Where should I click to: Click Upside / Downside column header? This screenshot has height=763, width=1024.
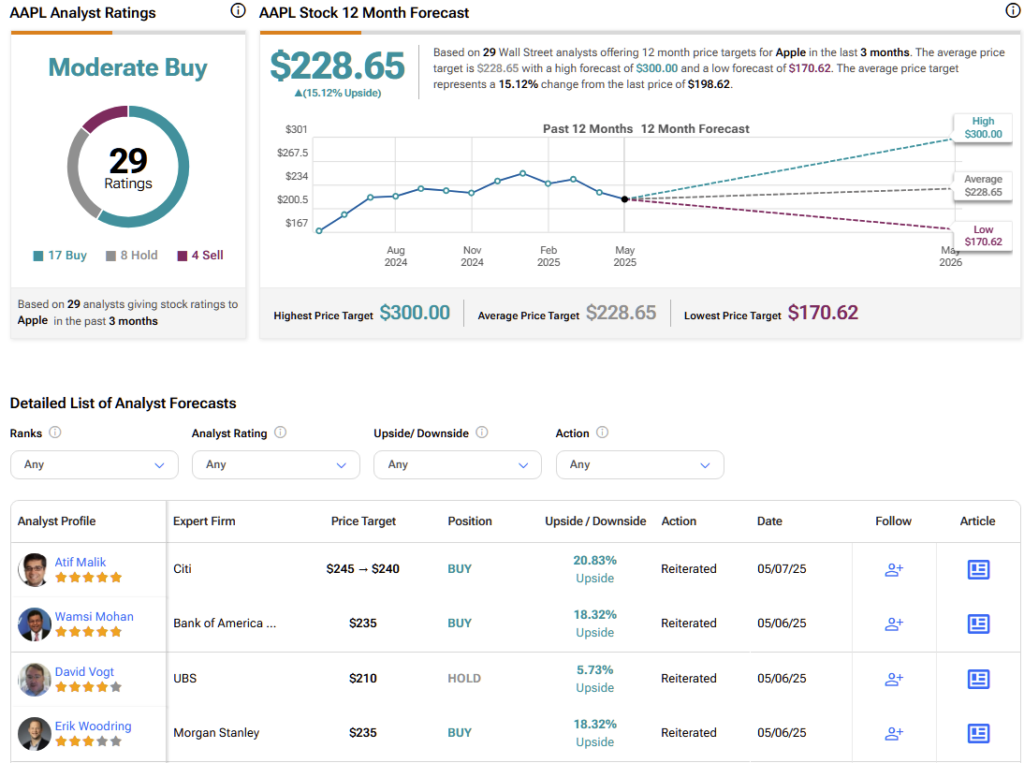[x=595, y=521]
